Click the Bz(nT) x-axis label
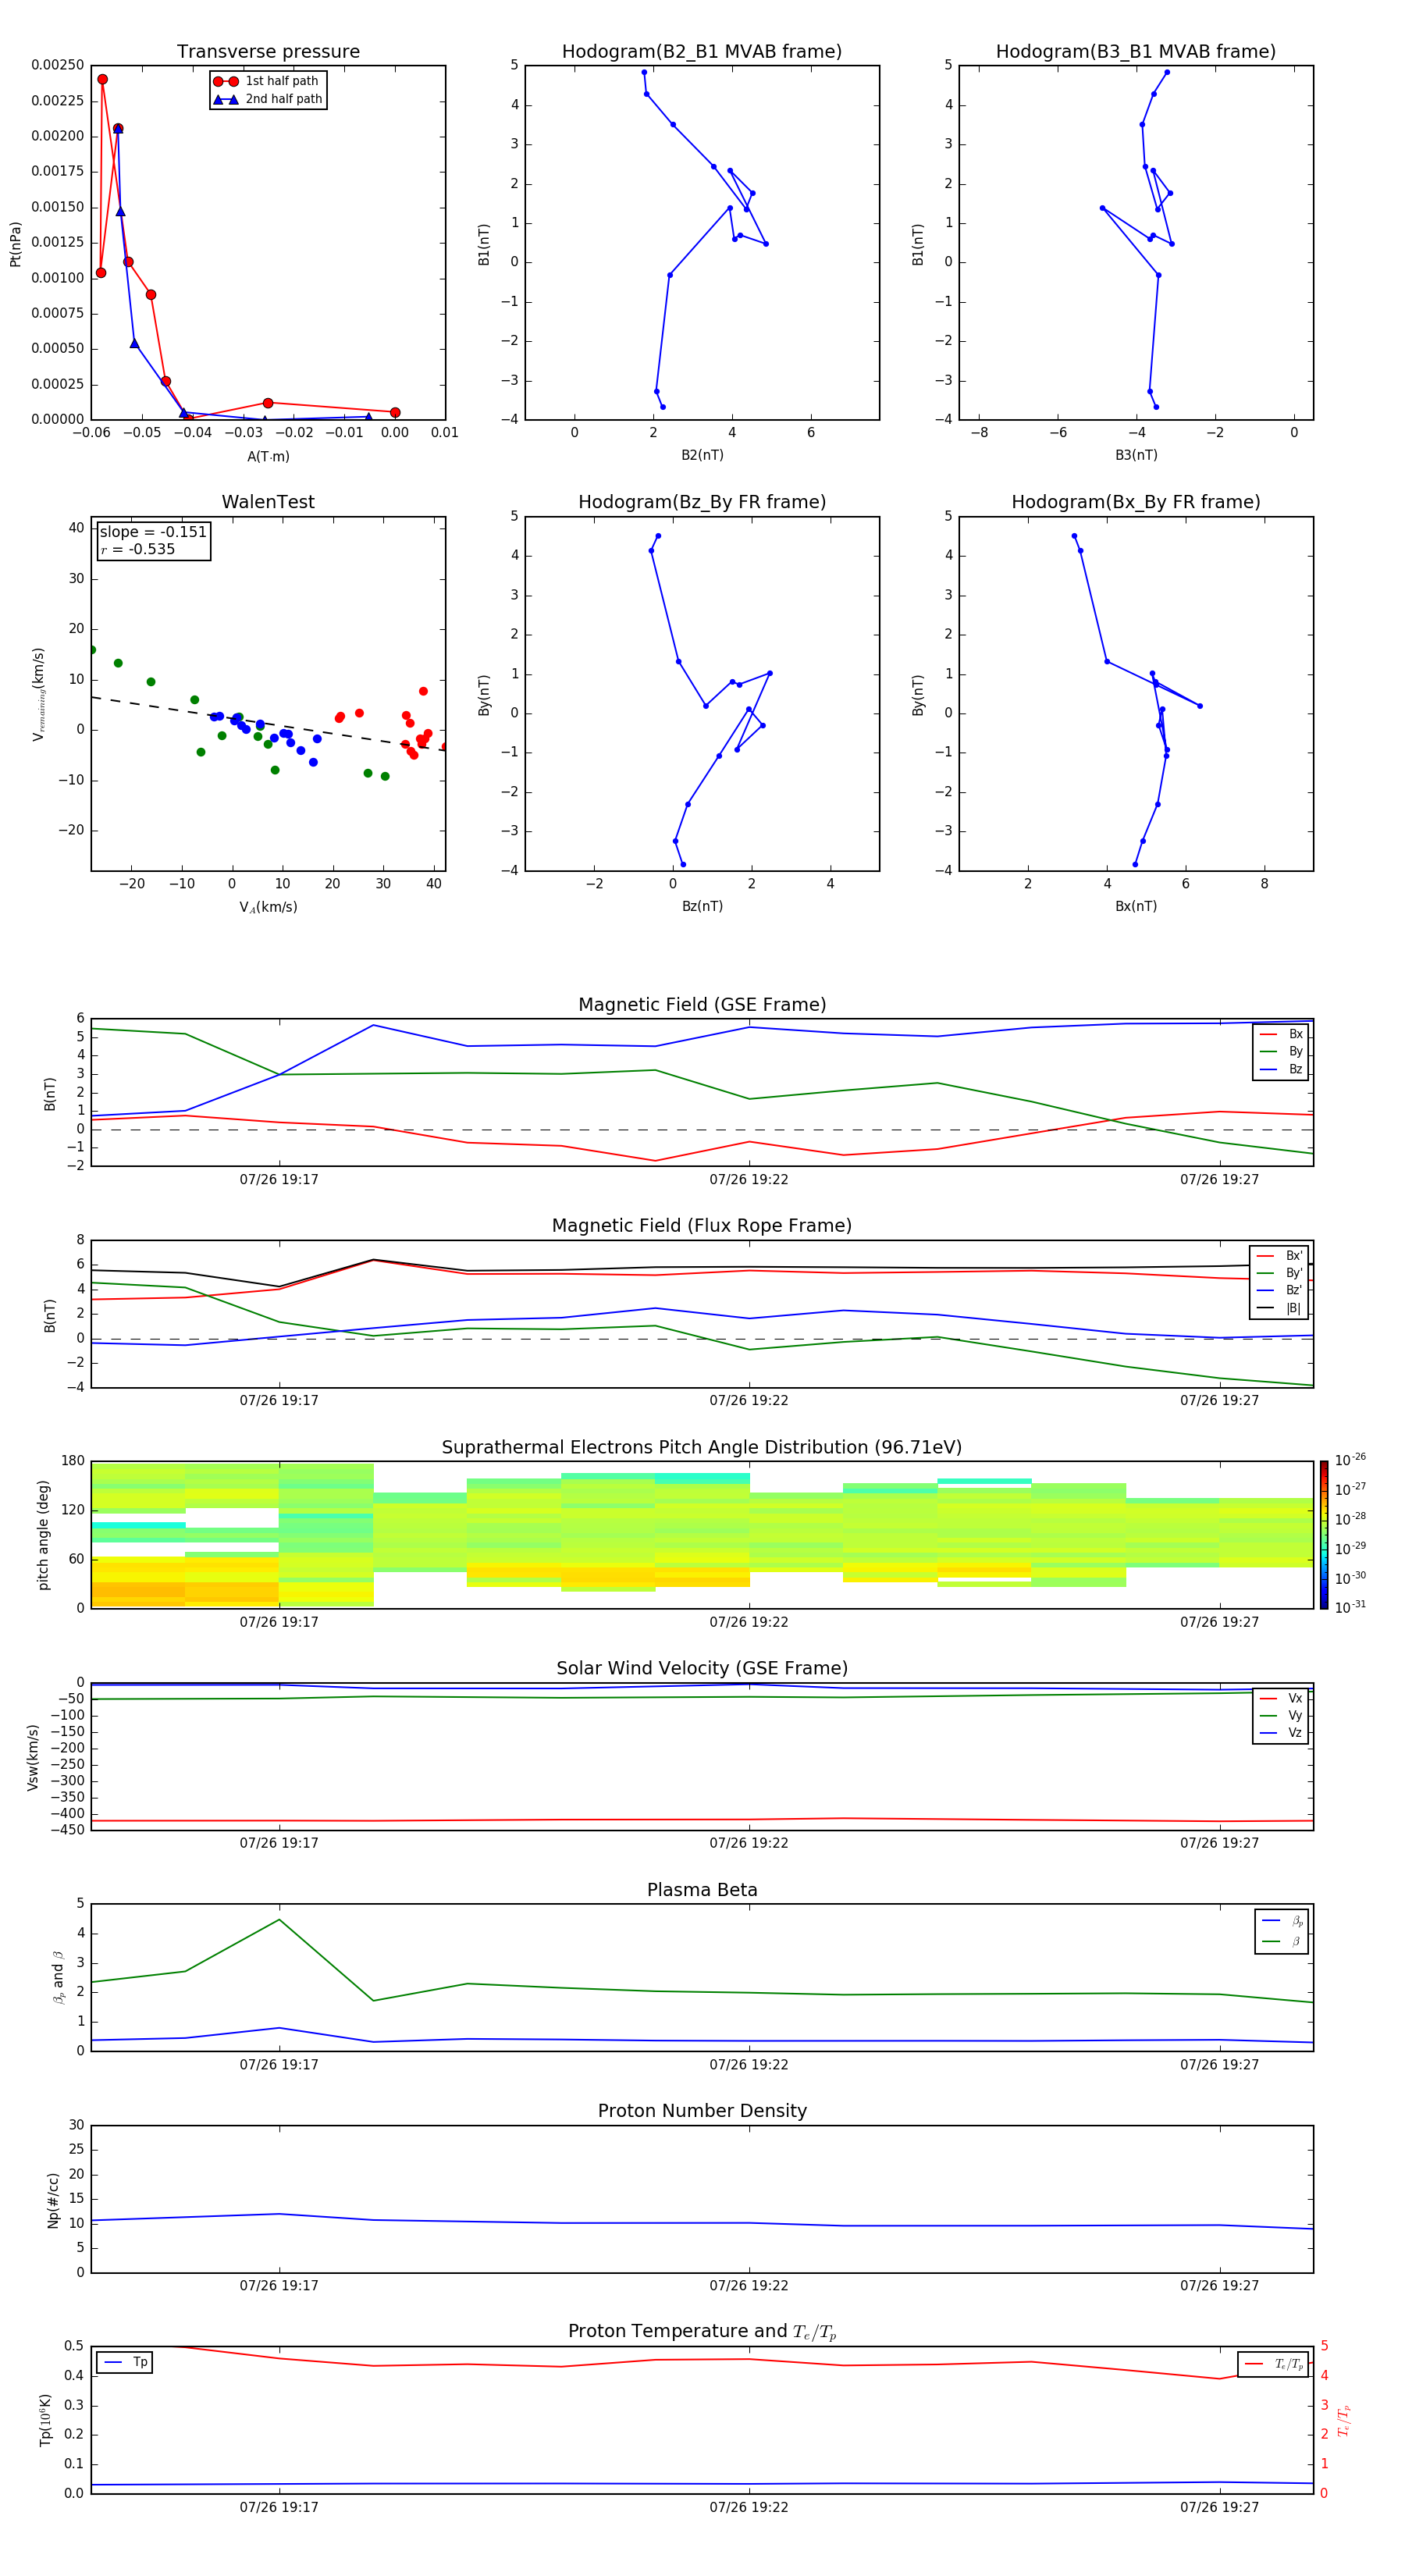The width and height of the screenshot is (1405, 2576). pos(702,906)
